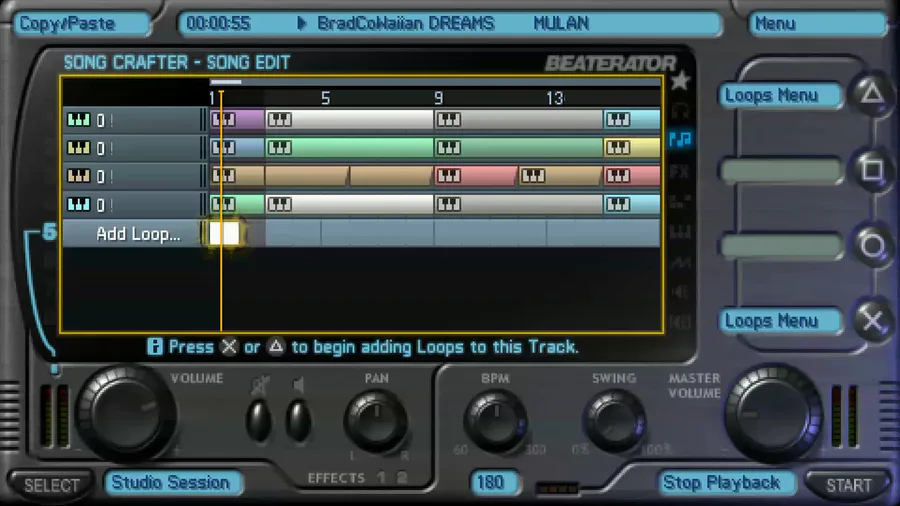Open the top-right Menu

click(817, 24)
